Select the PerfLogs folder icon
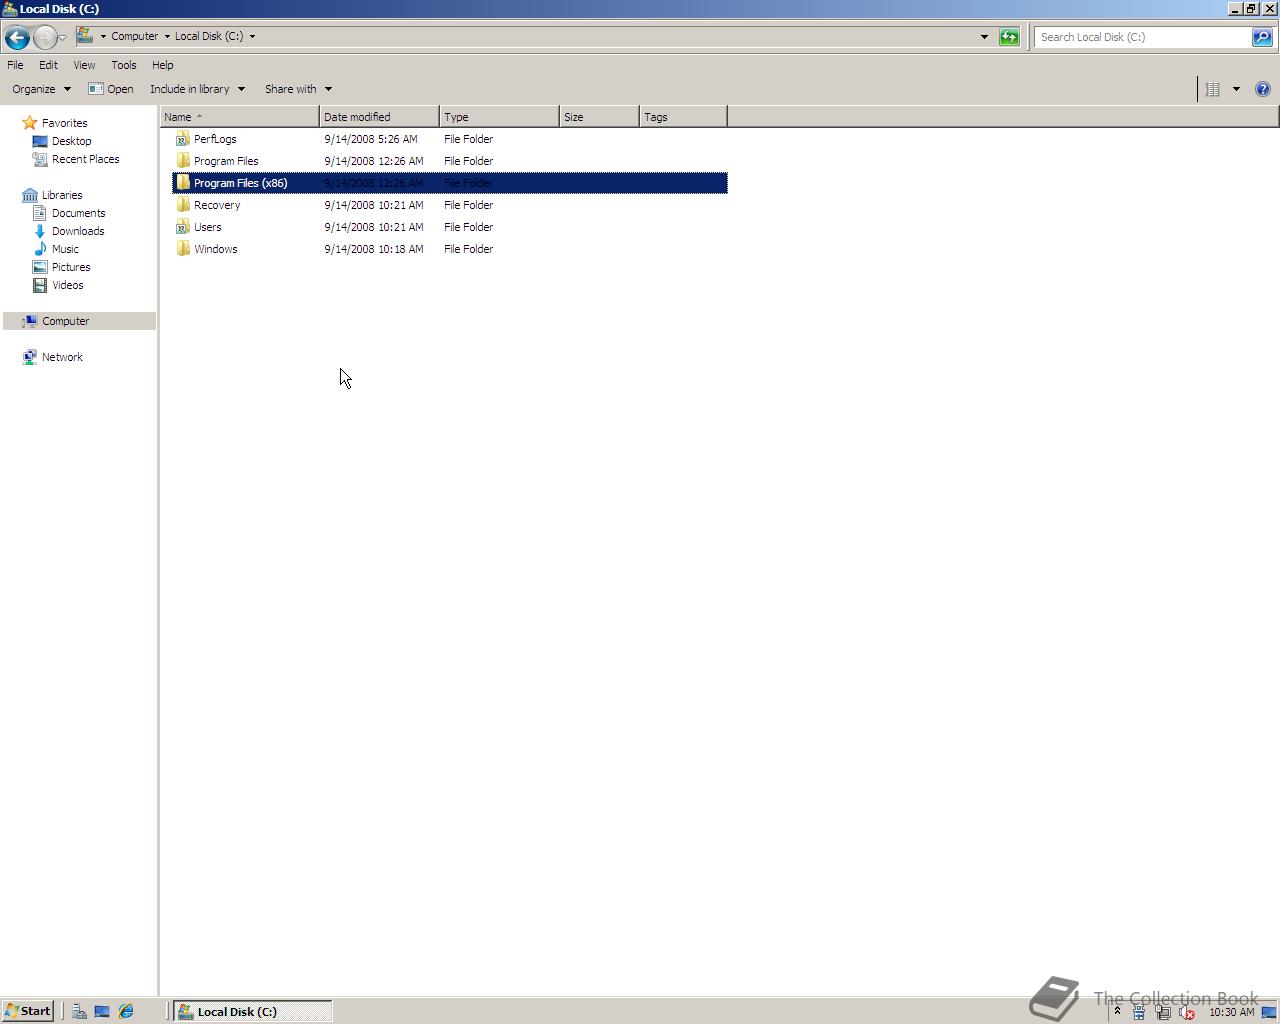1280x1024 pixels. tap(183, 139)
